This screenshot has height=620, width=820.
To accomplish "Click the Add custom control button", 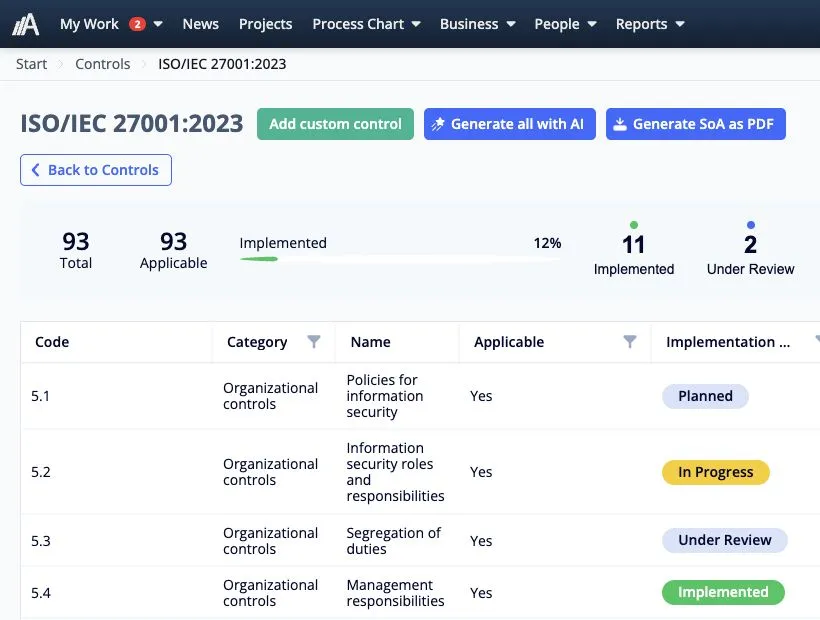I will pyautogui.click(x=335, y=124).
